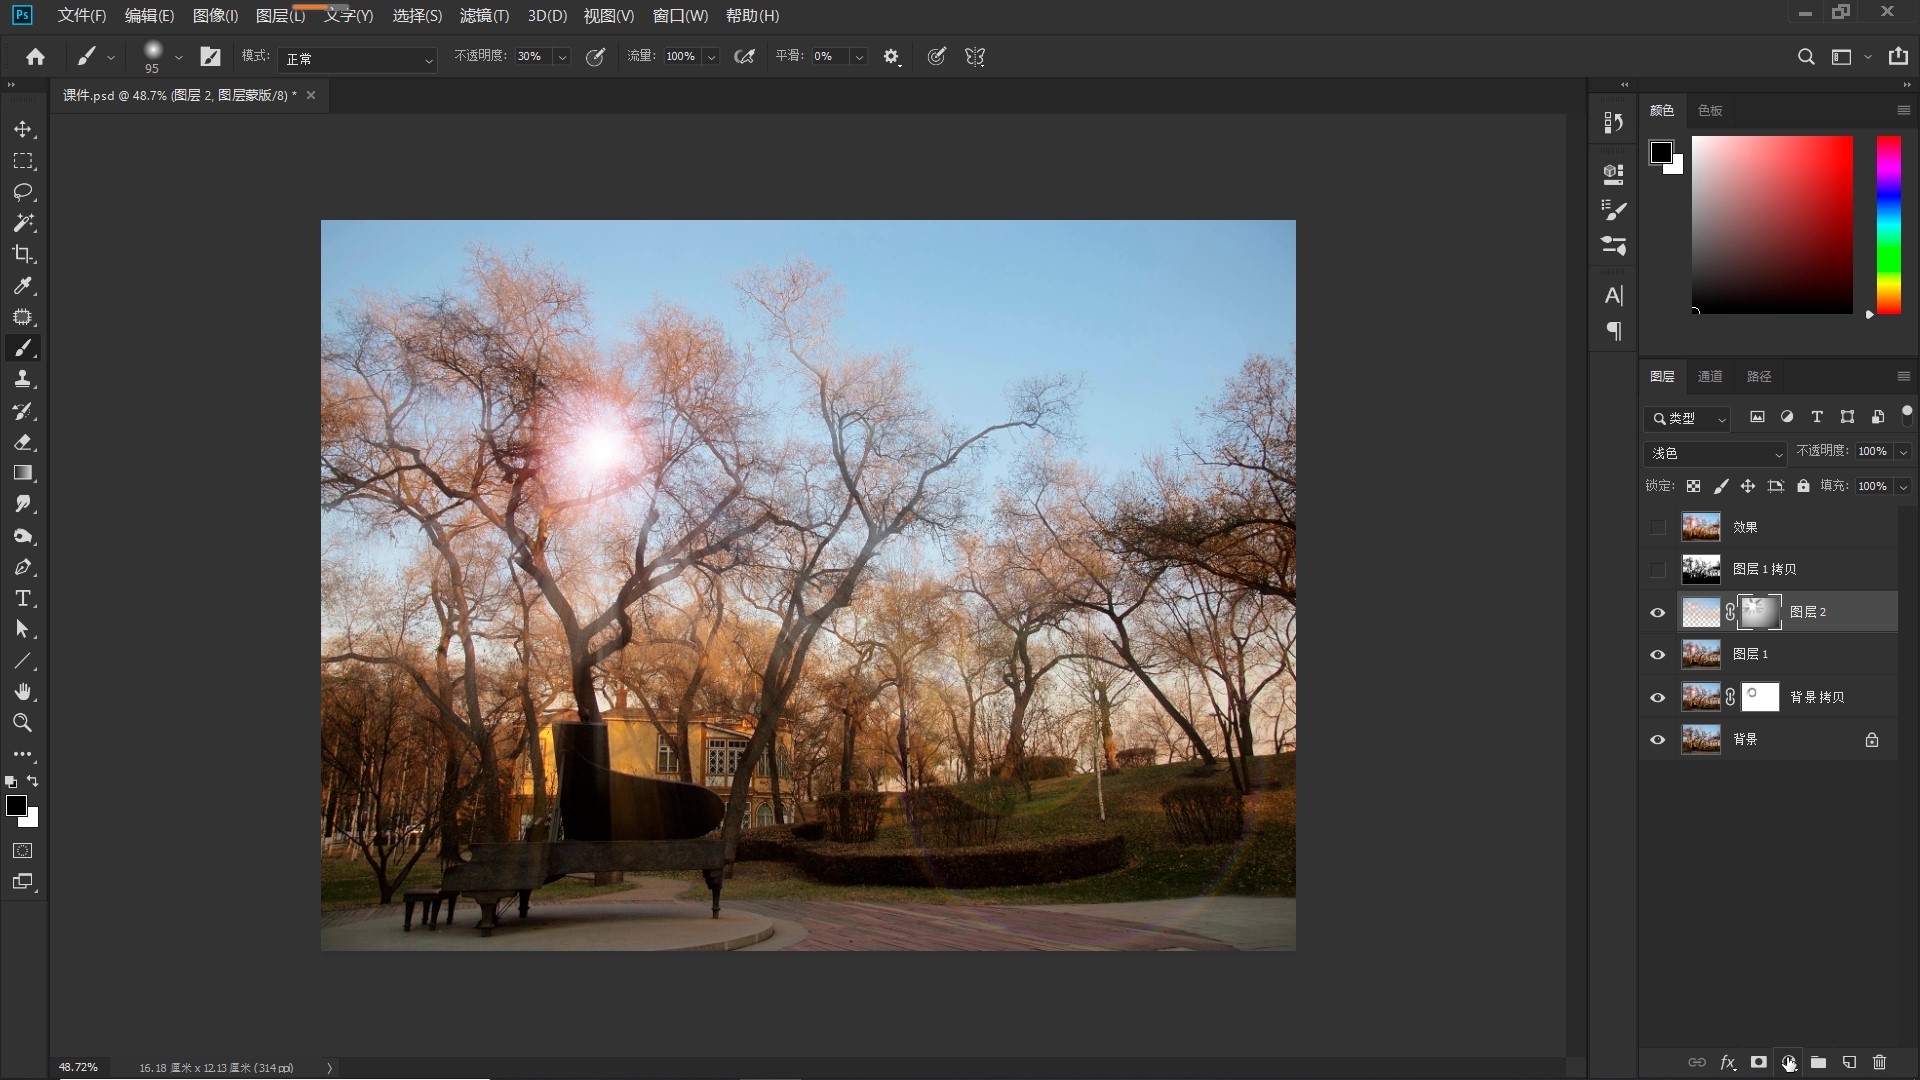Click the zoom percentage field 48.72%
Screen dimensions: 1920x1080
tap(78, 1067)
